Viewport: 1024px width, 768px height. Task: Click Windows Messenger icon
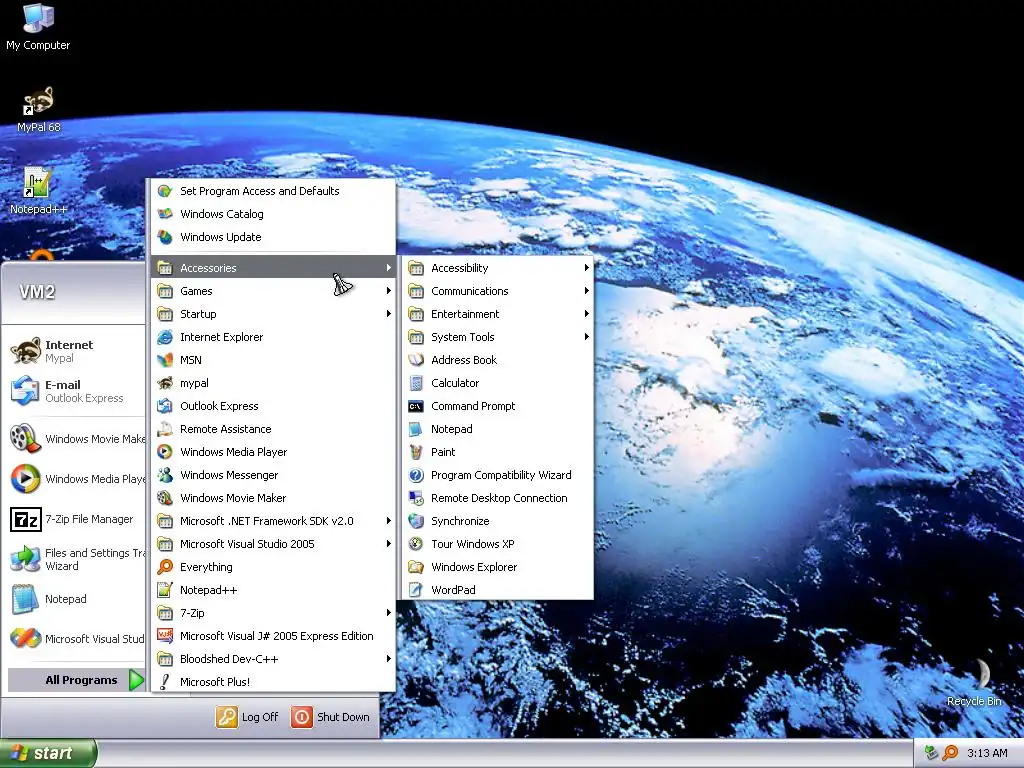tap(165, 475)
